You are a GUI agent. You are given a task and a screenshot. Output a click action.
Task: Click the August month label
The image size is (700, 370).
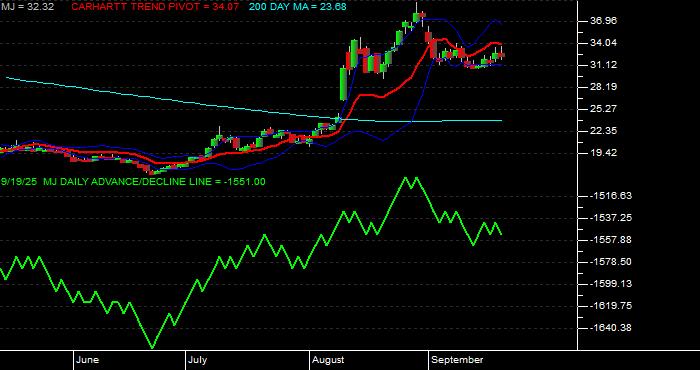328,360
